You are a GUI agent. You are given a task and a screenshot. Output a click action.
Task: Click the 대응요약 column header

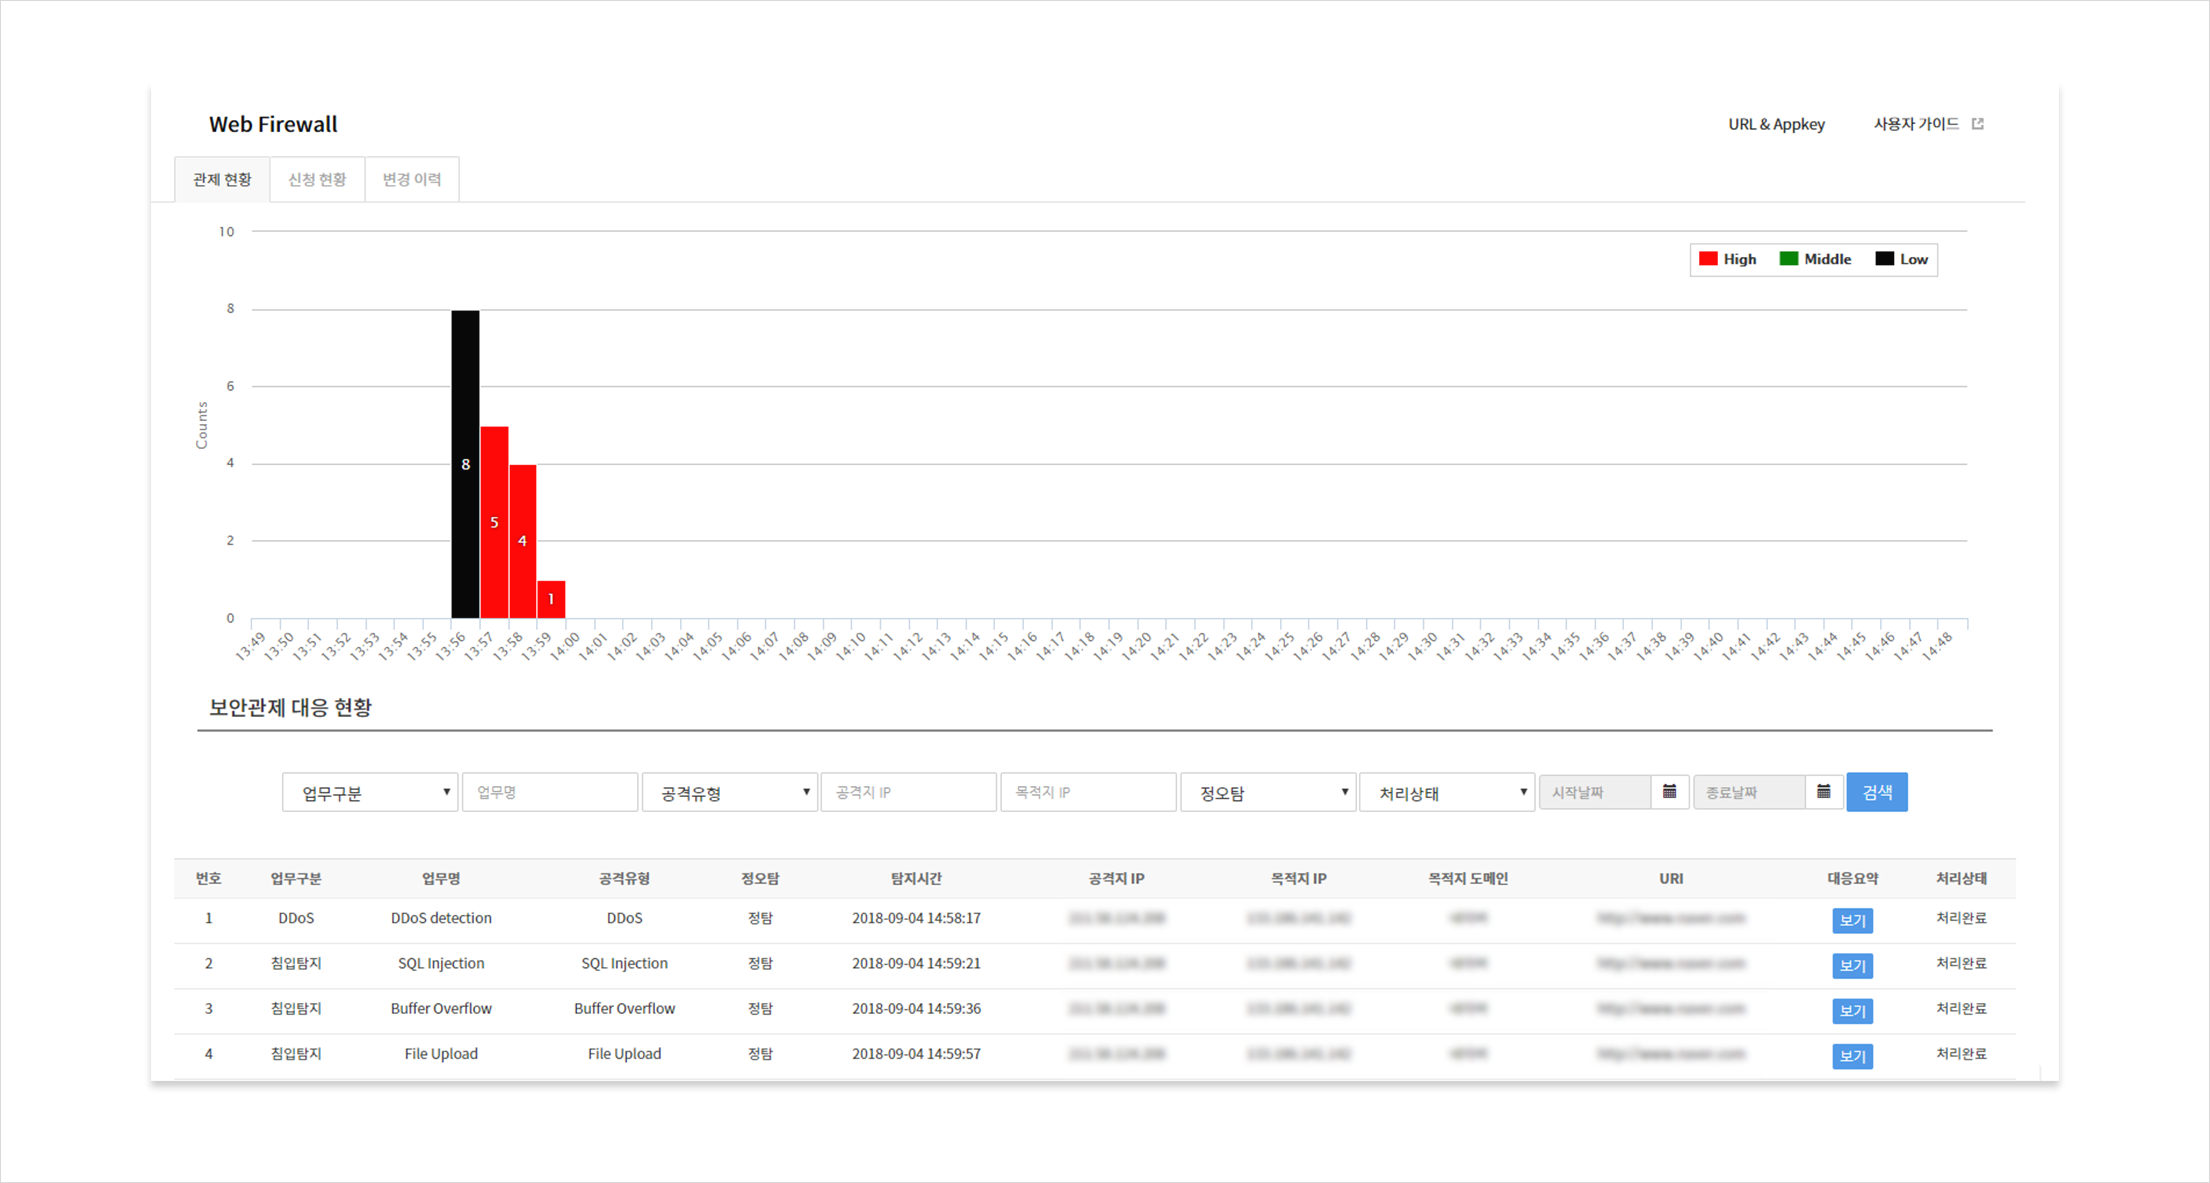[x=1852, y=879]
